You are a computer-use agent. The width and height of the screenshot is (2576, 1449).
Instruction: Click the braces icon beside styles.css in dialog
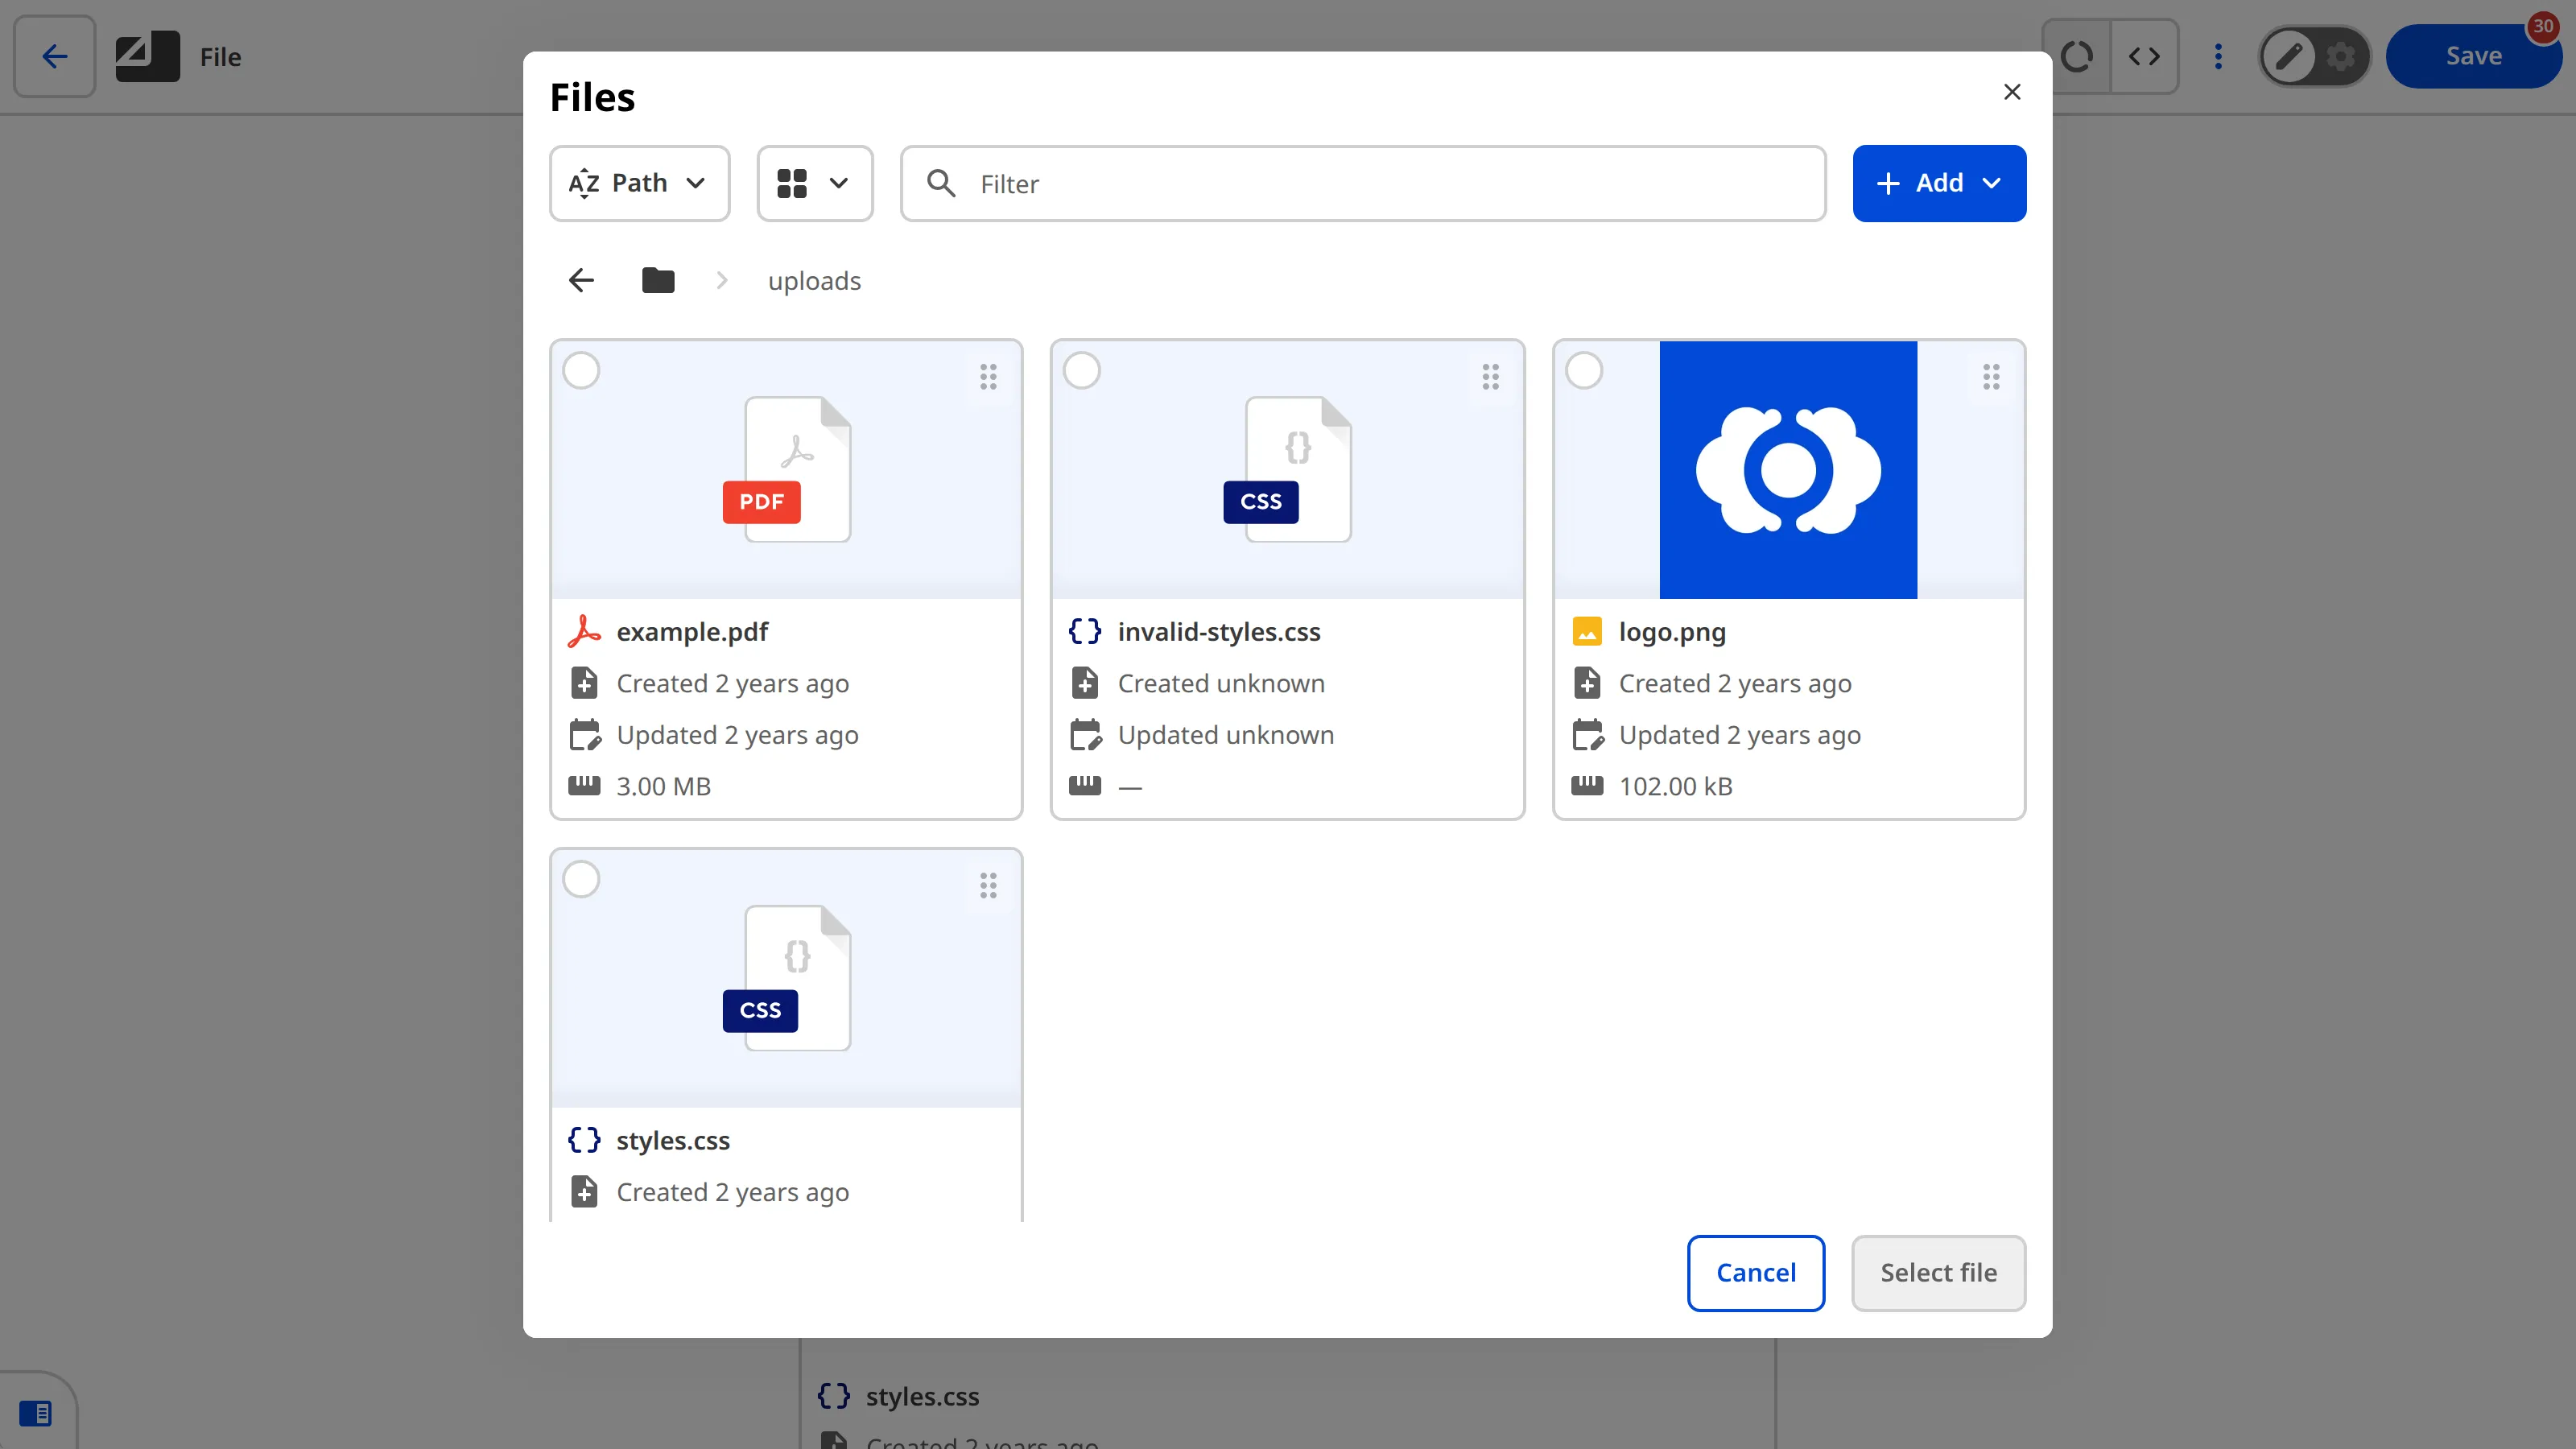click(584, 1141)
